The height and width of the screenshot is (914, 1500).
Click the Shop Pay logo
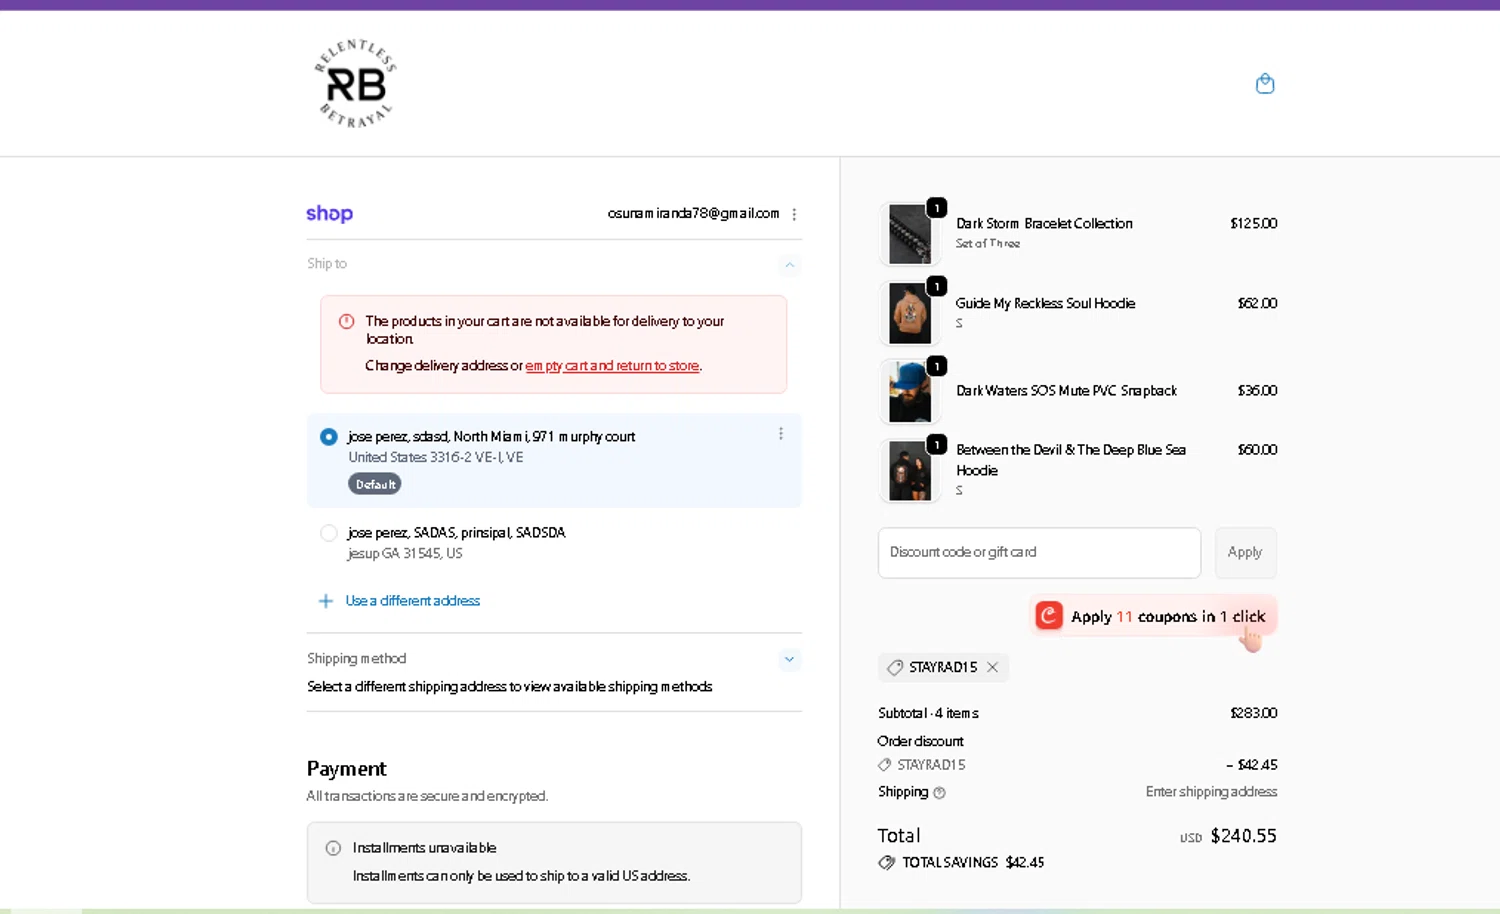[329, 213]
